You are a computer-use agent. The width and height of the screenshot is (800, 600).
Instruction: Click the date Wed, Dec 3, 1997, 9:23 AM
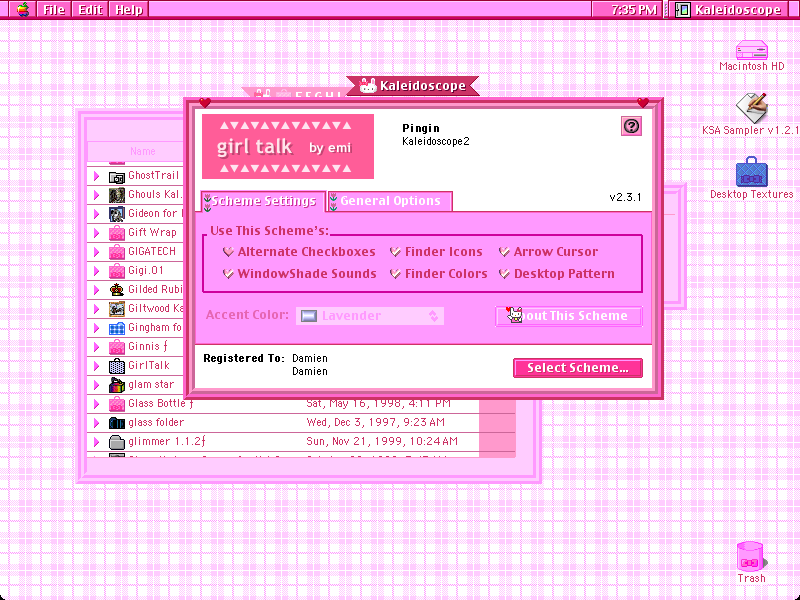[376, 422]
